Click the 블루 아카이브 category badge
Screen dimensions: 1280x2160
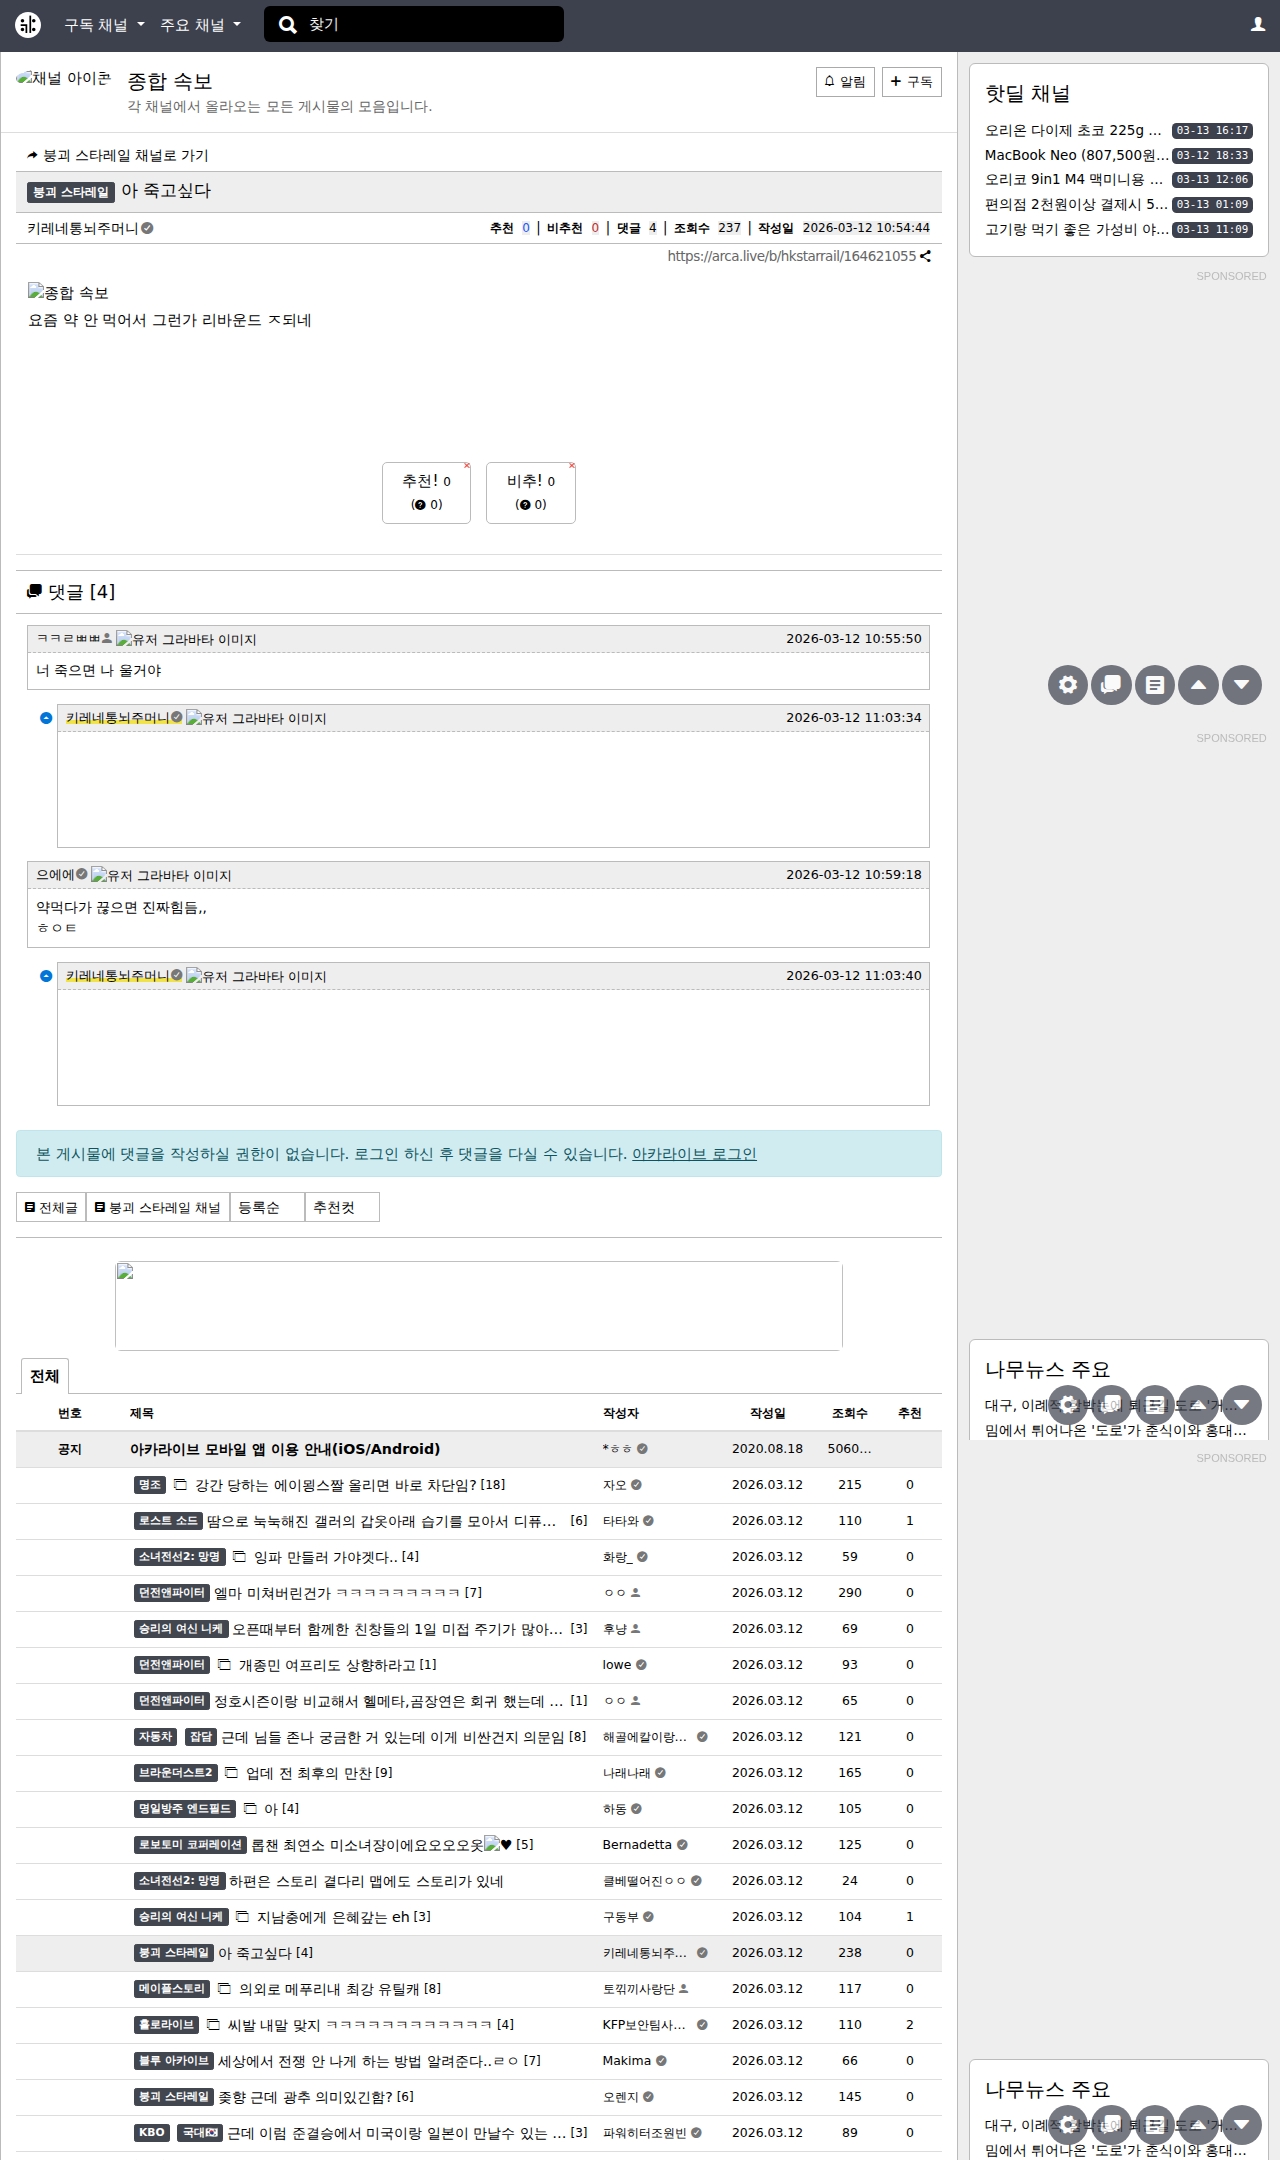pos(174,2061)
